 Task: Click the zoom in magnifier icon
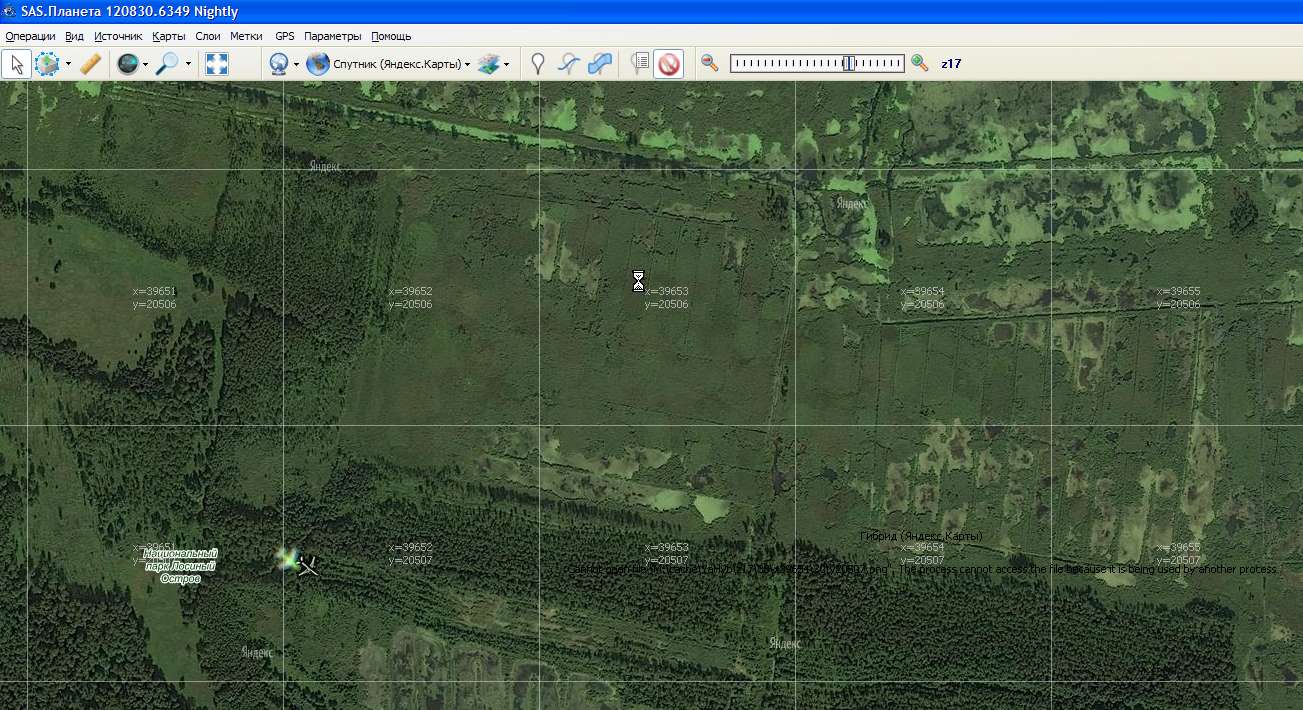click(x=920, y=63)
